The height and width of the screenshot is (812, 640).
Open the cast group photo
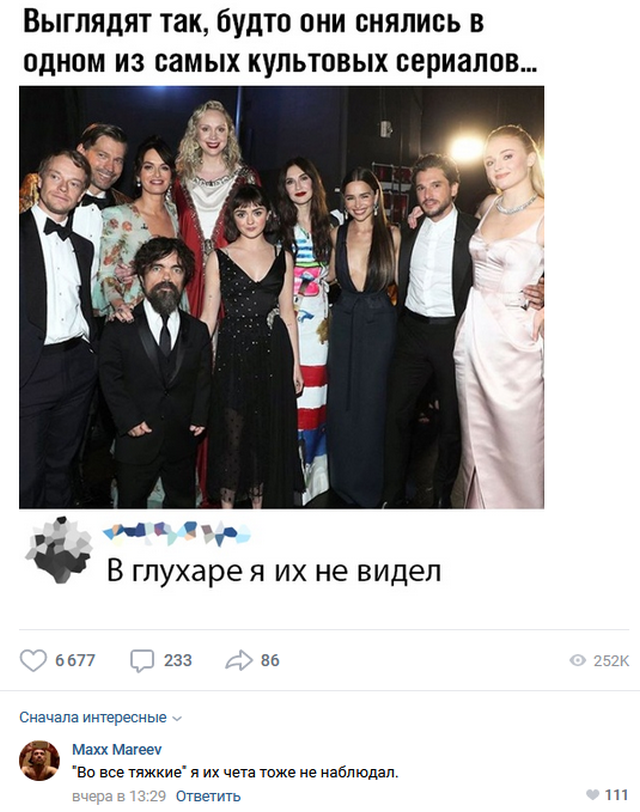[282, 297]
